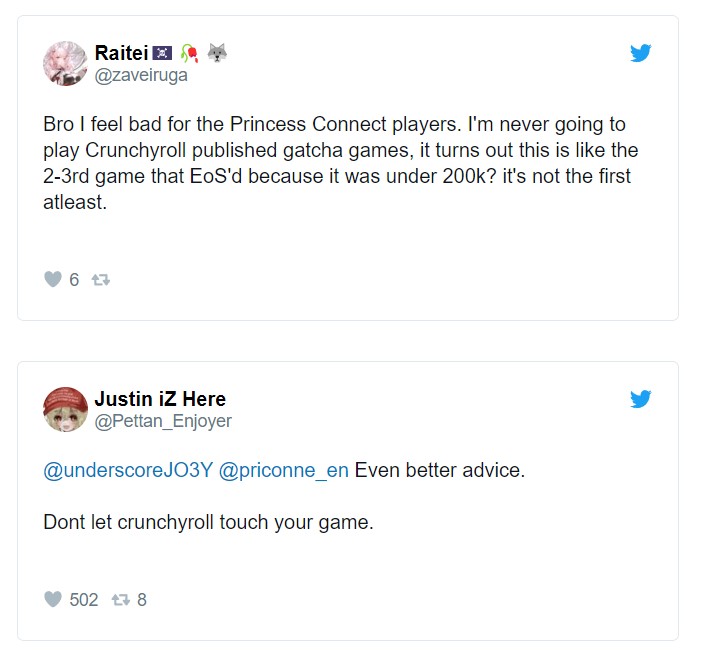The height and width of the screenshot is (660, 703).
Task: Visit the @Pettan_Enjoyer handle link
Action: (163, 421)
